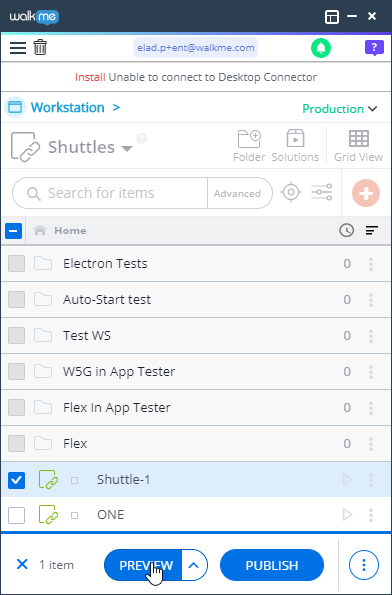Image resolution: width=392 pixels, height=595 pixels.
Task: Open options menu for Test WS
Action: point(371,336)
